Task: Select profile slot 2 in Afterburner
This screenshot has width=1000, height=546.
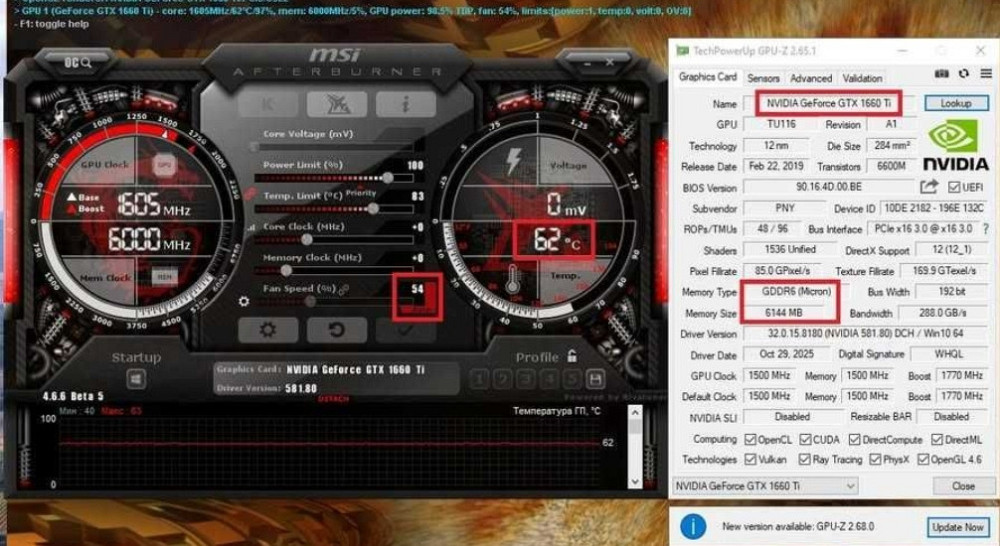Action: point(503,380)
